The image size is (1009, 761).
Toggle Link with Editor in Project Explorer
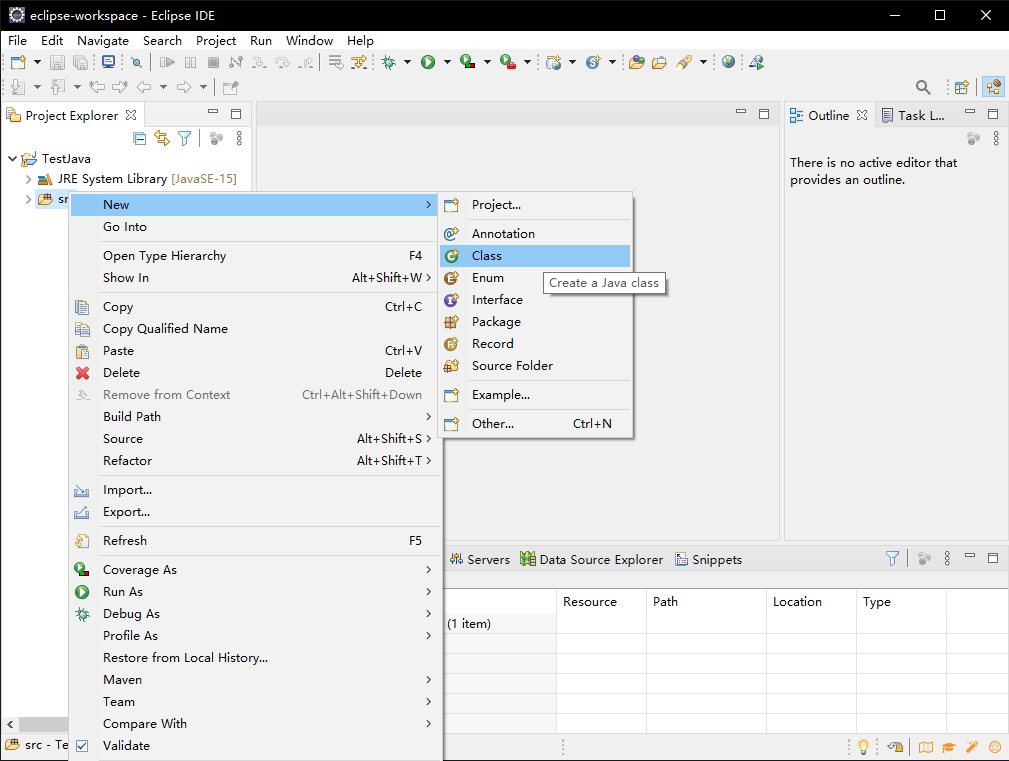[162, 138]
